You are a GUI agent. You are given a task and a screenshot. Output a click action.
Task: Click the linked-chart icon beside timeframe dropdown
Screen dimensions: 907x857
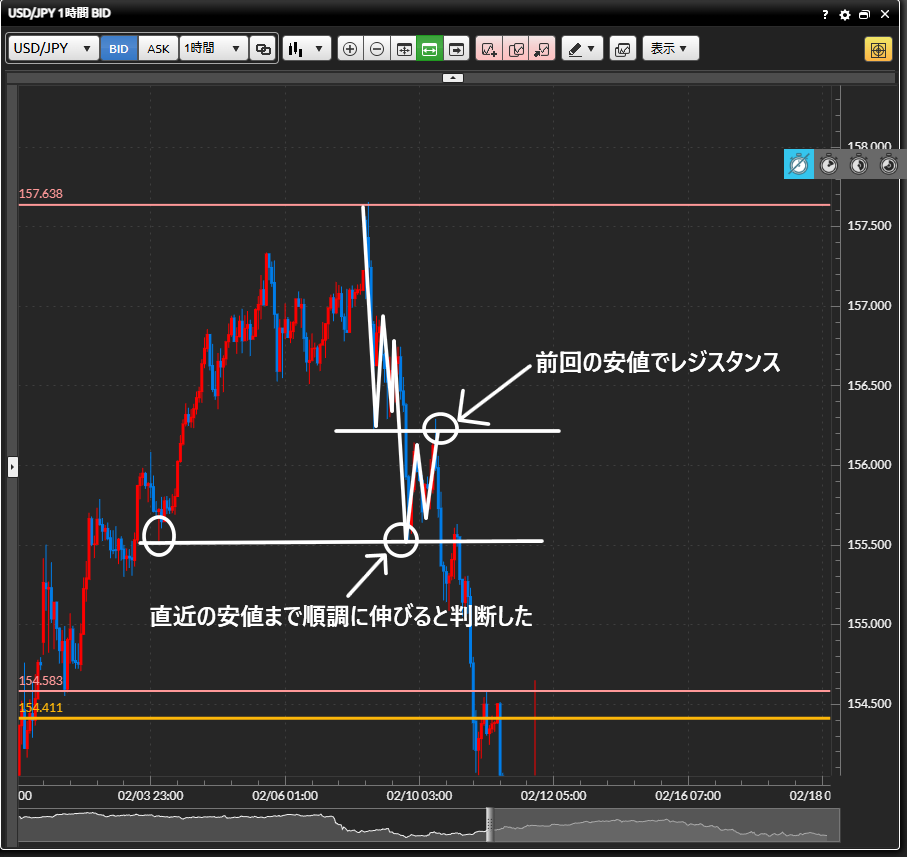point(263,49)
